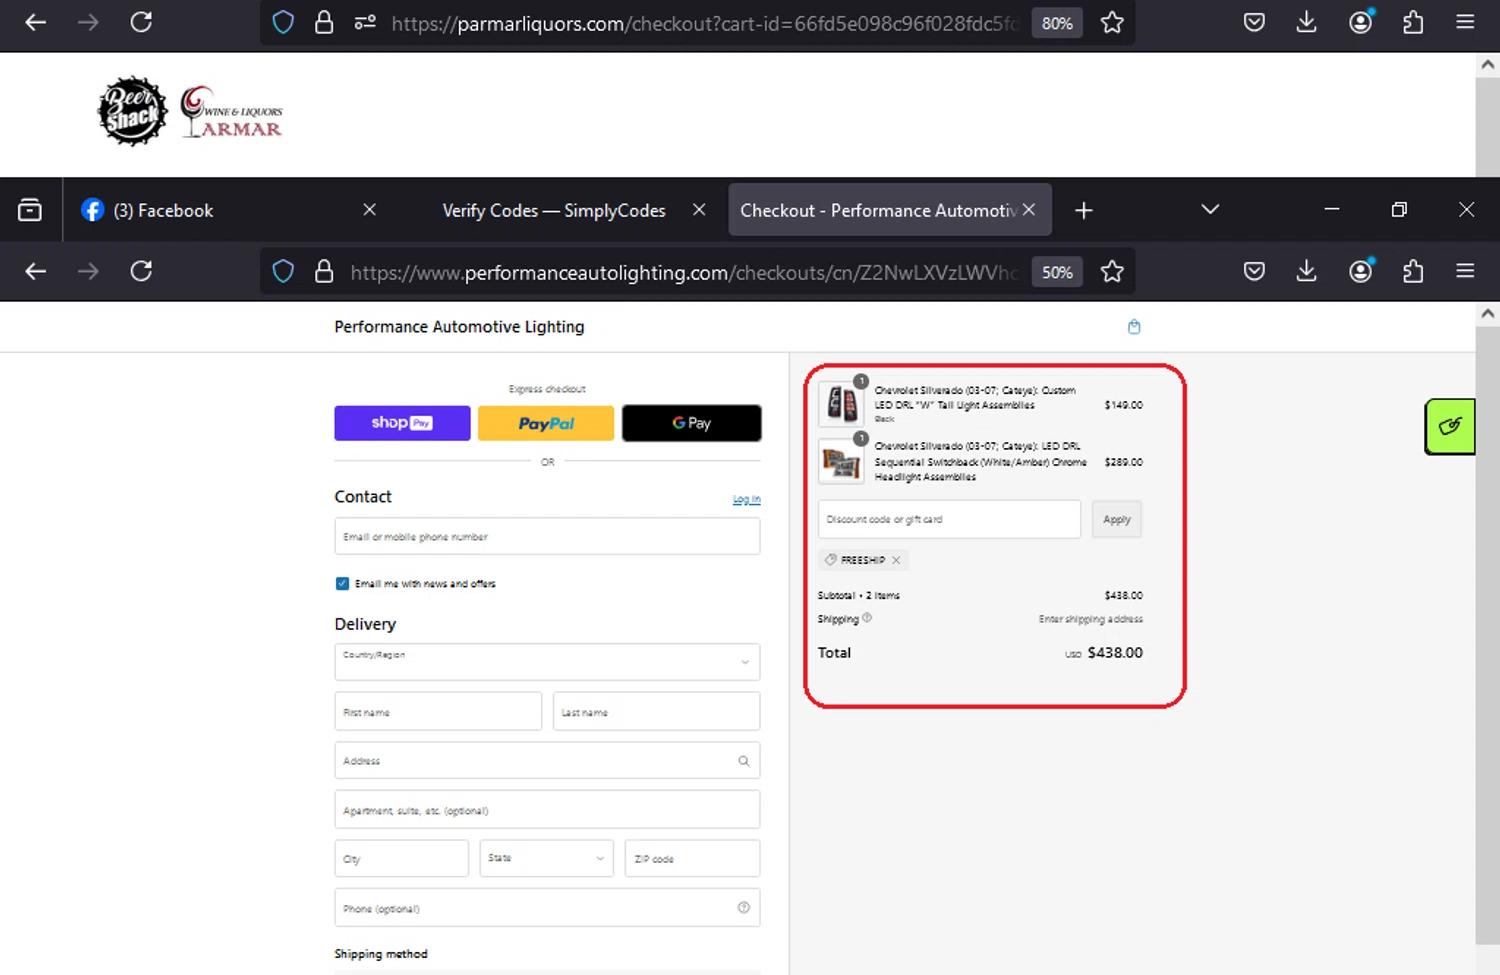
Task: Bookmark the parmarliquors page with the star
Action: (1112, 23)
